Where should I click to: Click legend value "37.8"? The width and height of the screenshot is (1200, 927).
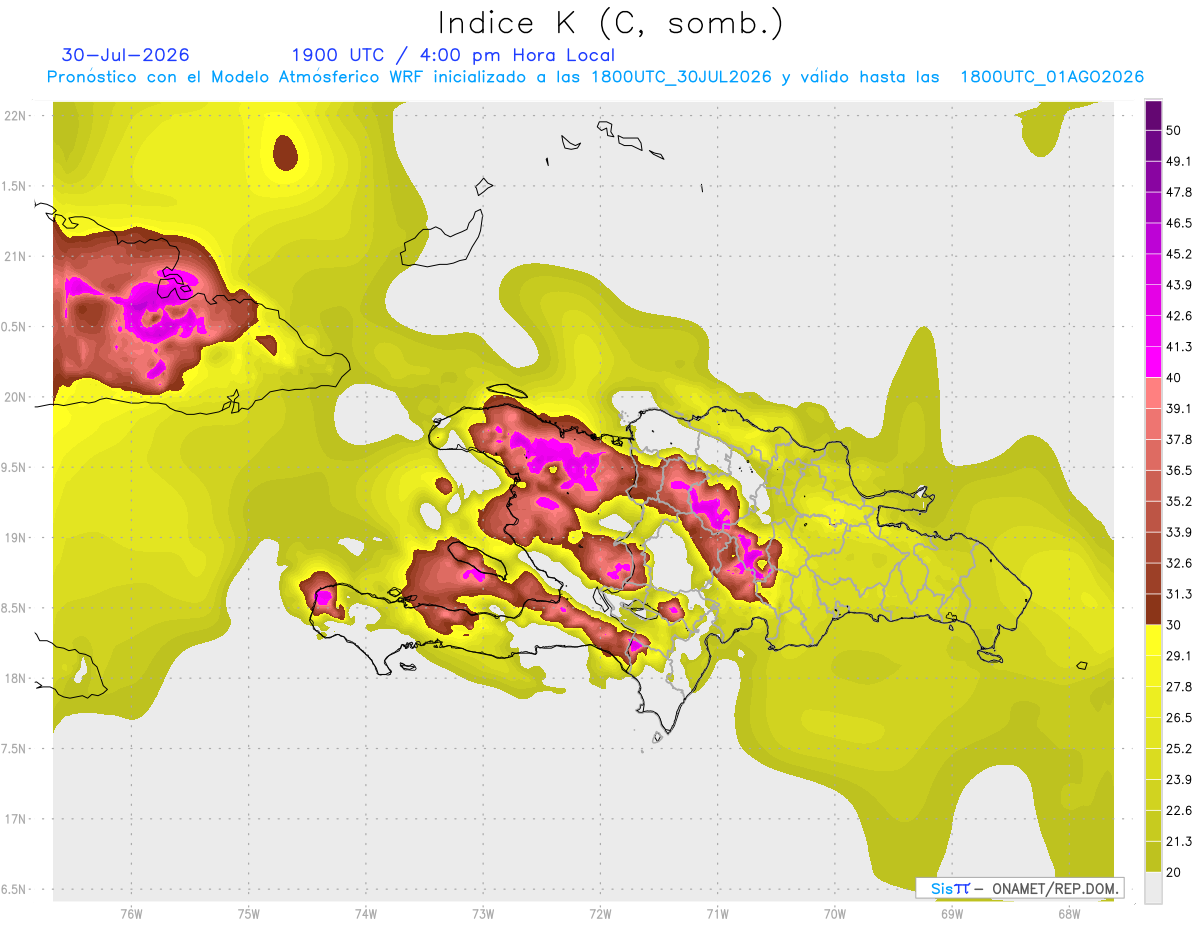pyautogui.click(x=1179, y=439)
